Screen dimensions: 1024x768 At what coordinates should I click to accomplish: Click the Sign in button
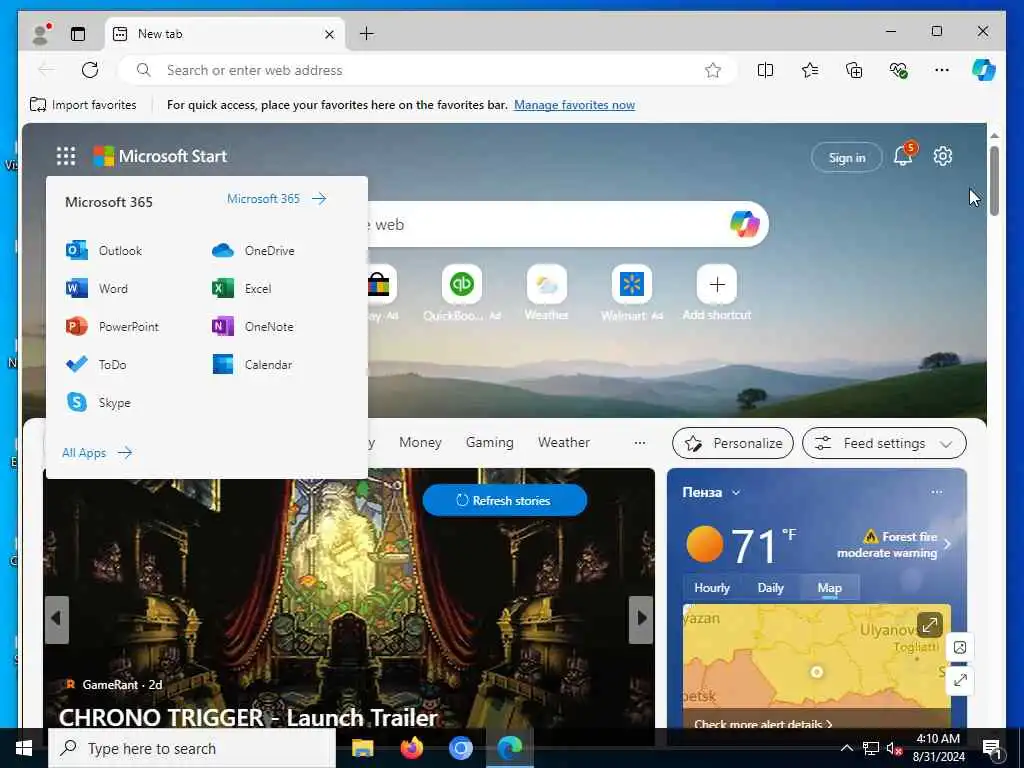click(846, 157)
